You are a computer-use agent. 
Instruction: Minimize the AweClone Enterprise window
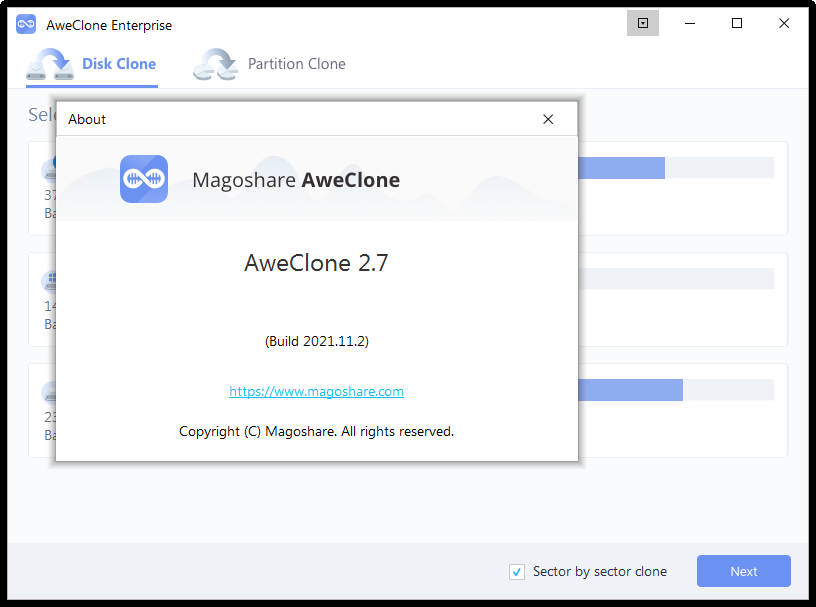(x=690, y=23)
